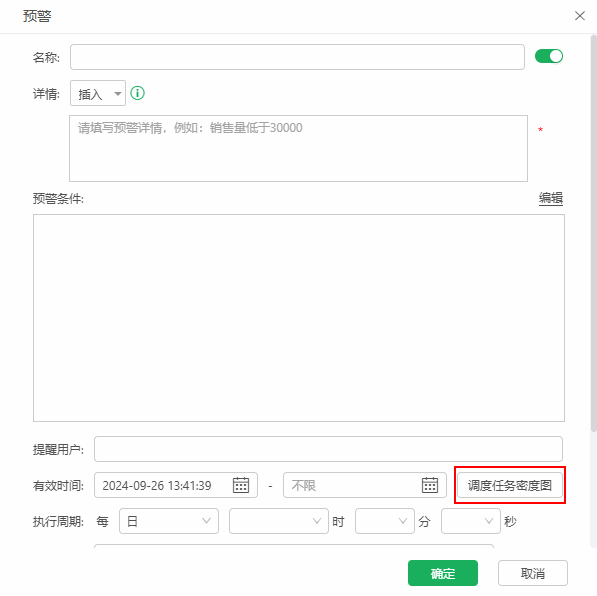Focus the 名称 input field
This screenshot has width=597, height=596.
[x=297, y=57]
